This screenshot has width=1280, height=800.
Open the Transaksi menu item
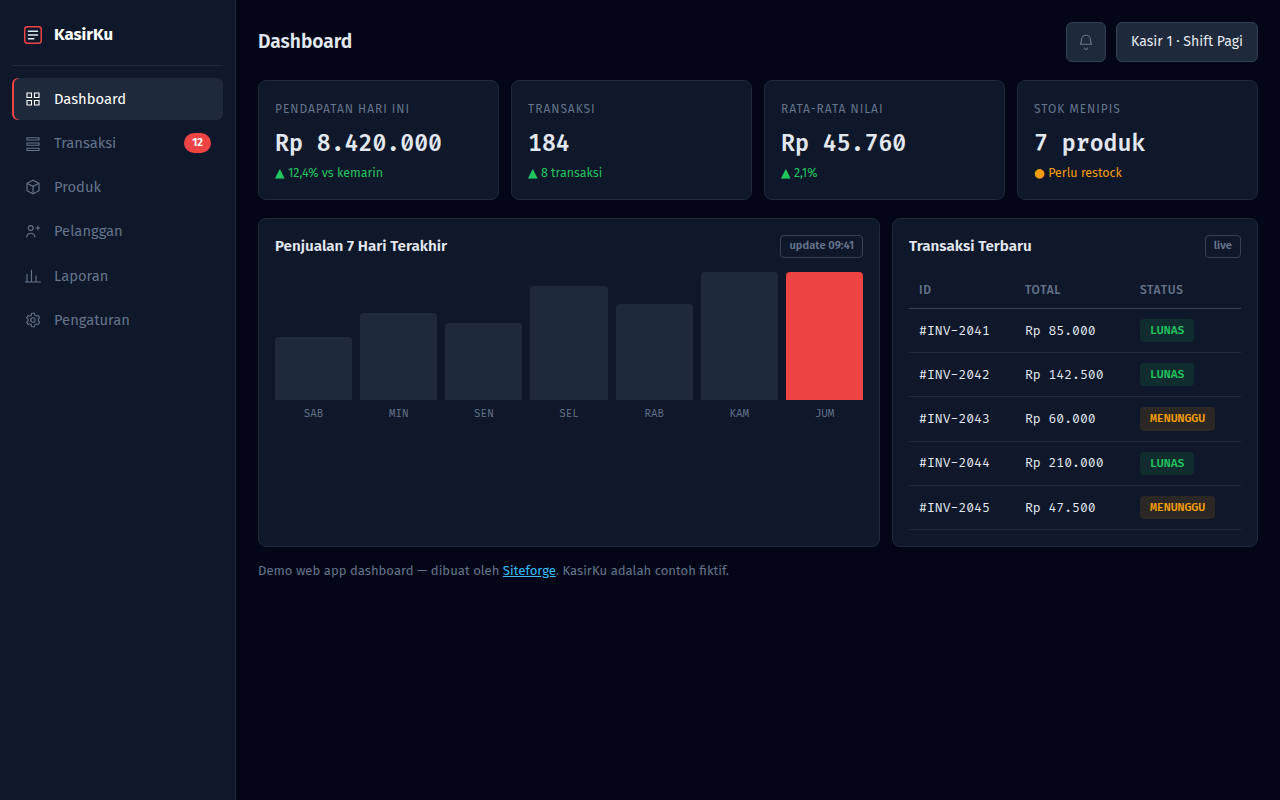point(118,143)
